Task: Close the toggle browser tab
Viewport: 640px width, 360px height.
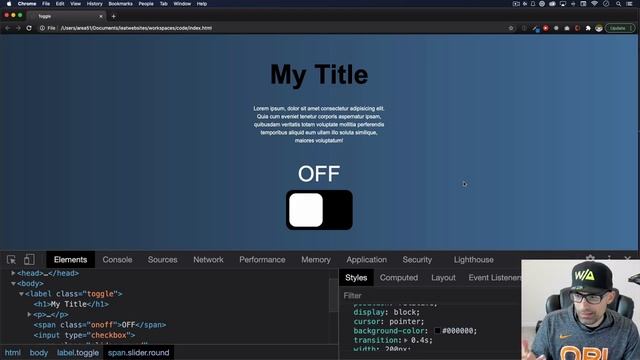Action: [x=101, y=16]
